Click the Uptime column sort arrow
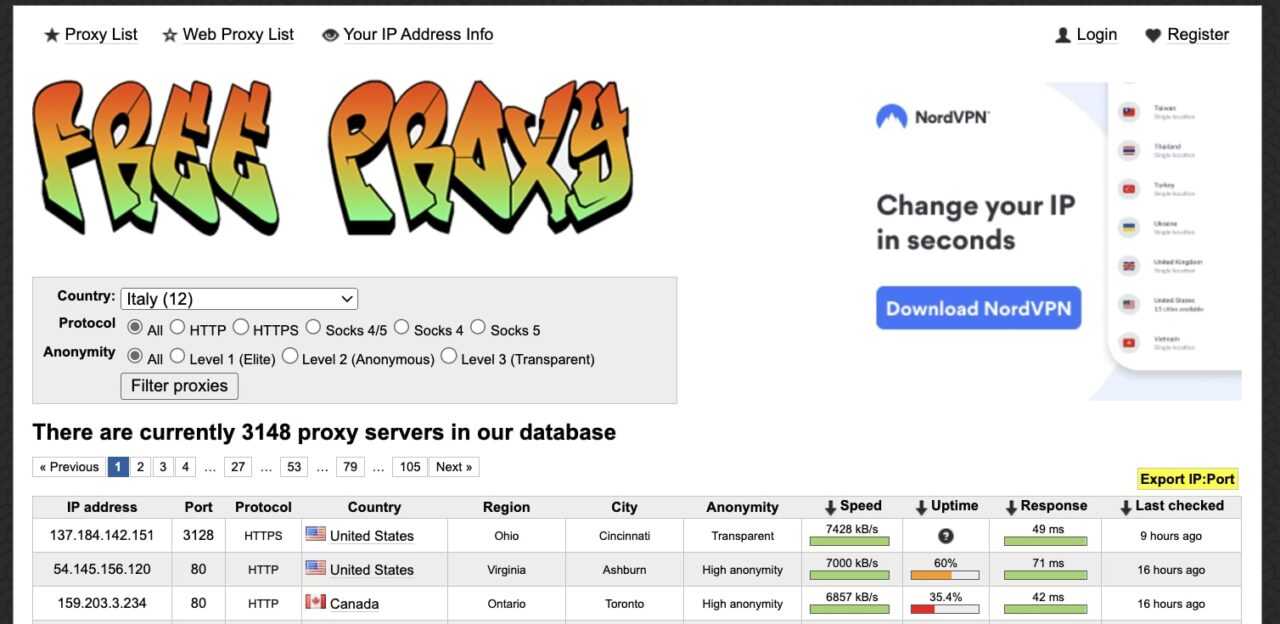Viewport: 1280px width, 624px height. click(x=920, y=508)
